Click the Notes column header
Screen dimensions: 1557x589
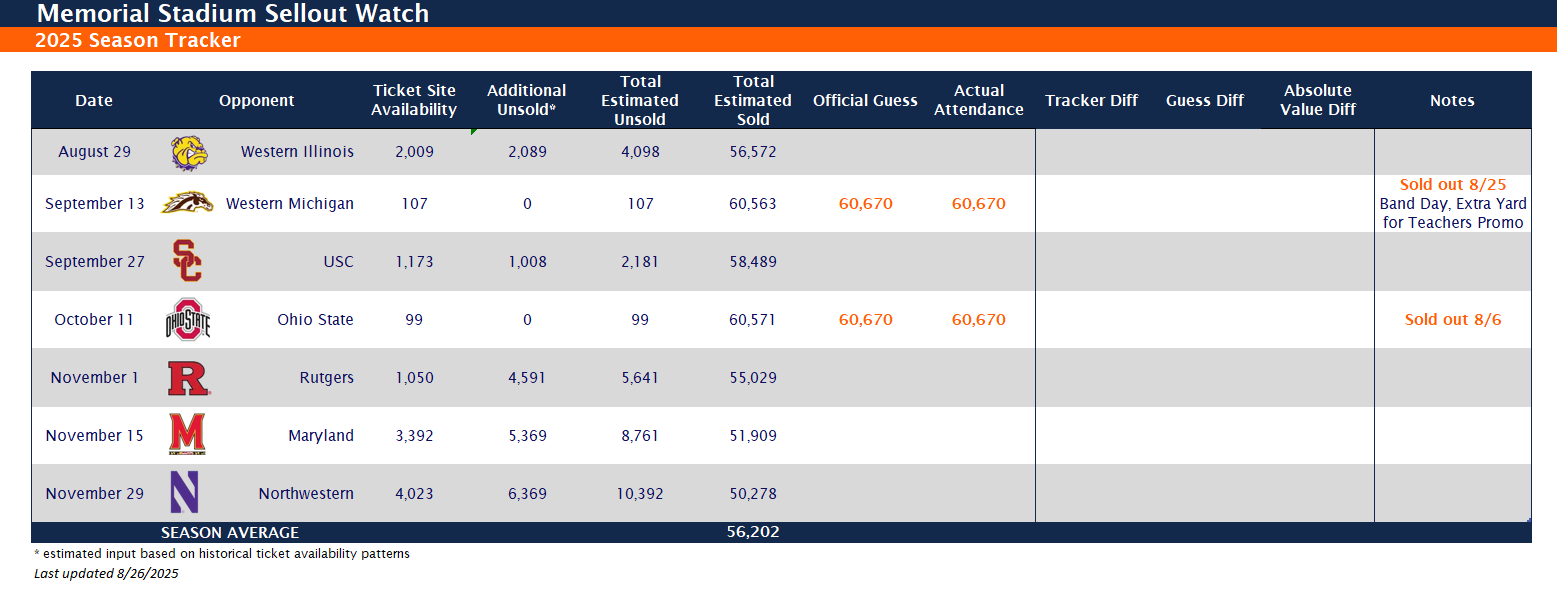click(1452, 100)
